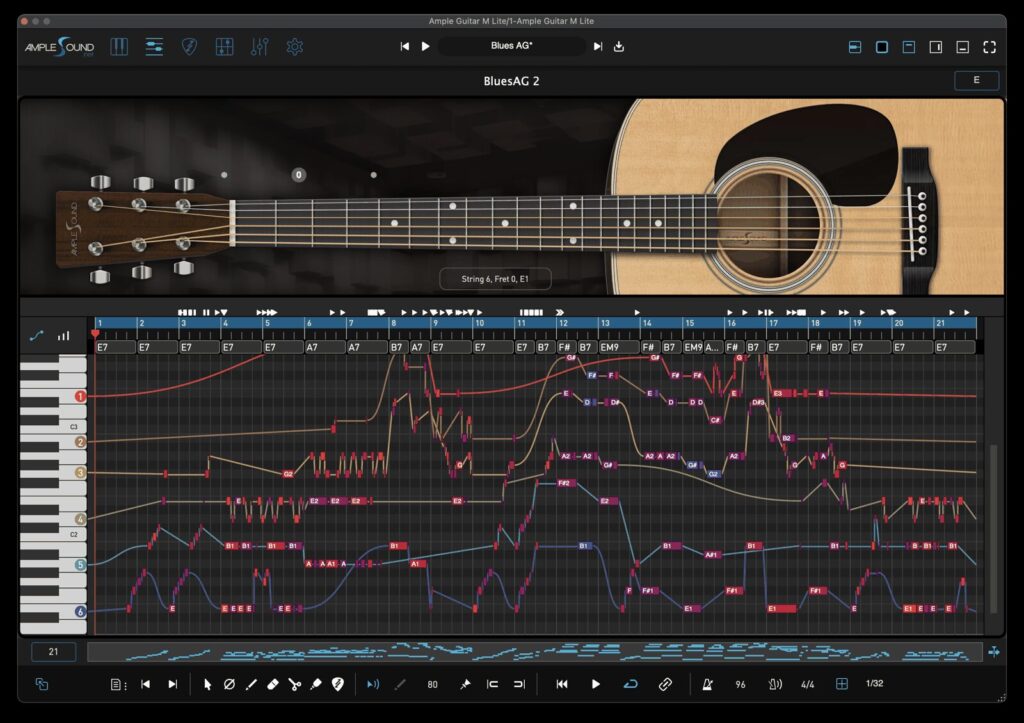Screen dimensions: 1024x723
Task: Toggle the top panel layout icon
Action: [x=908, y=47]
